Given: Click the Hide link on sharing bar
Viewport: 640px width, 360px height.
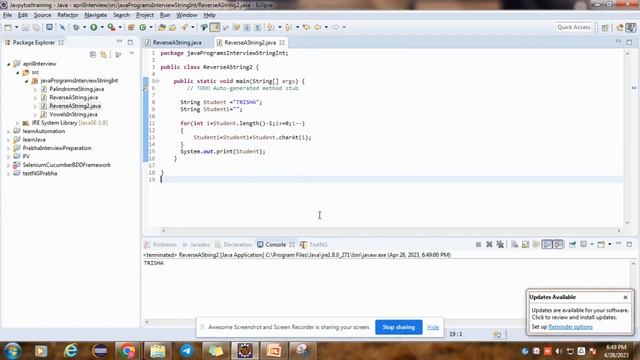Looking at the screenshot, I should 433,327.
